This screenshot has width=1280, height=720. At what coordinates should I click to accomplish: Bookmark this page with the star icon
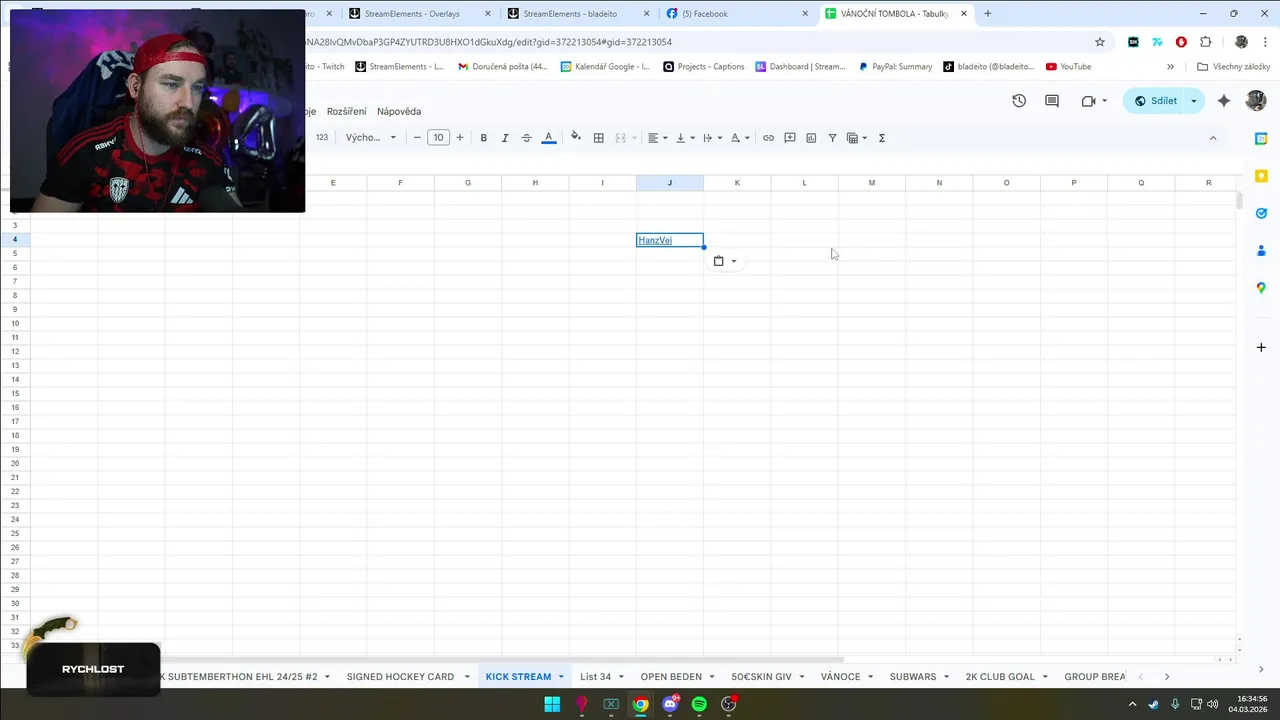pyautogui.click(x=1100, y=42)
